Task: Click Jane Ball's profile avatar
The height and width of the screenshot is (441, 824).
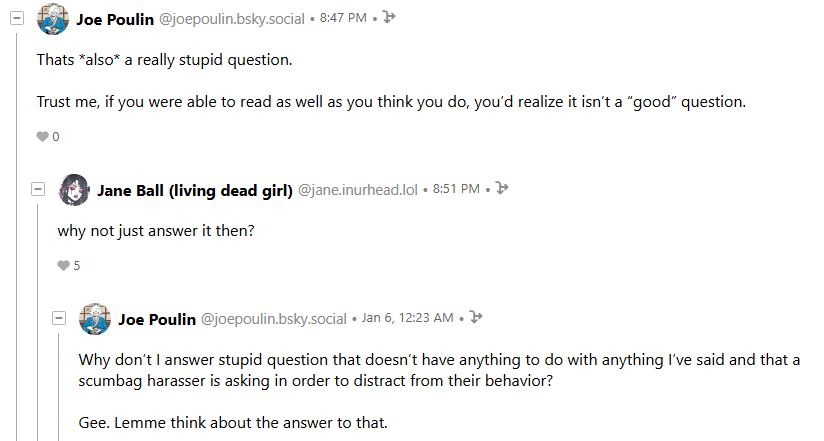Action: pyautogui.click(x=74, y=189)
